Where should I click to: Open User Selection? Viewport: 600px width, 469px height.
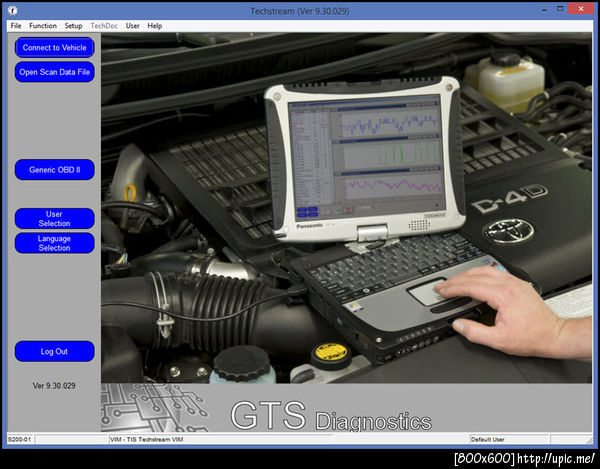(54, 219)
